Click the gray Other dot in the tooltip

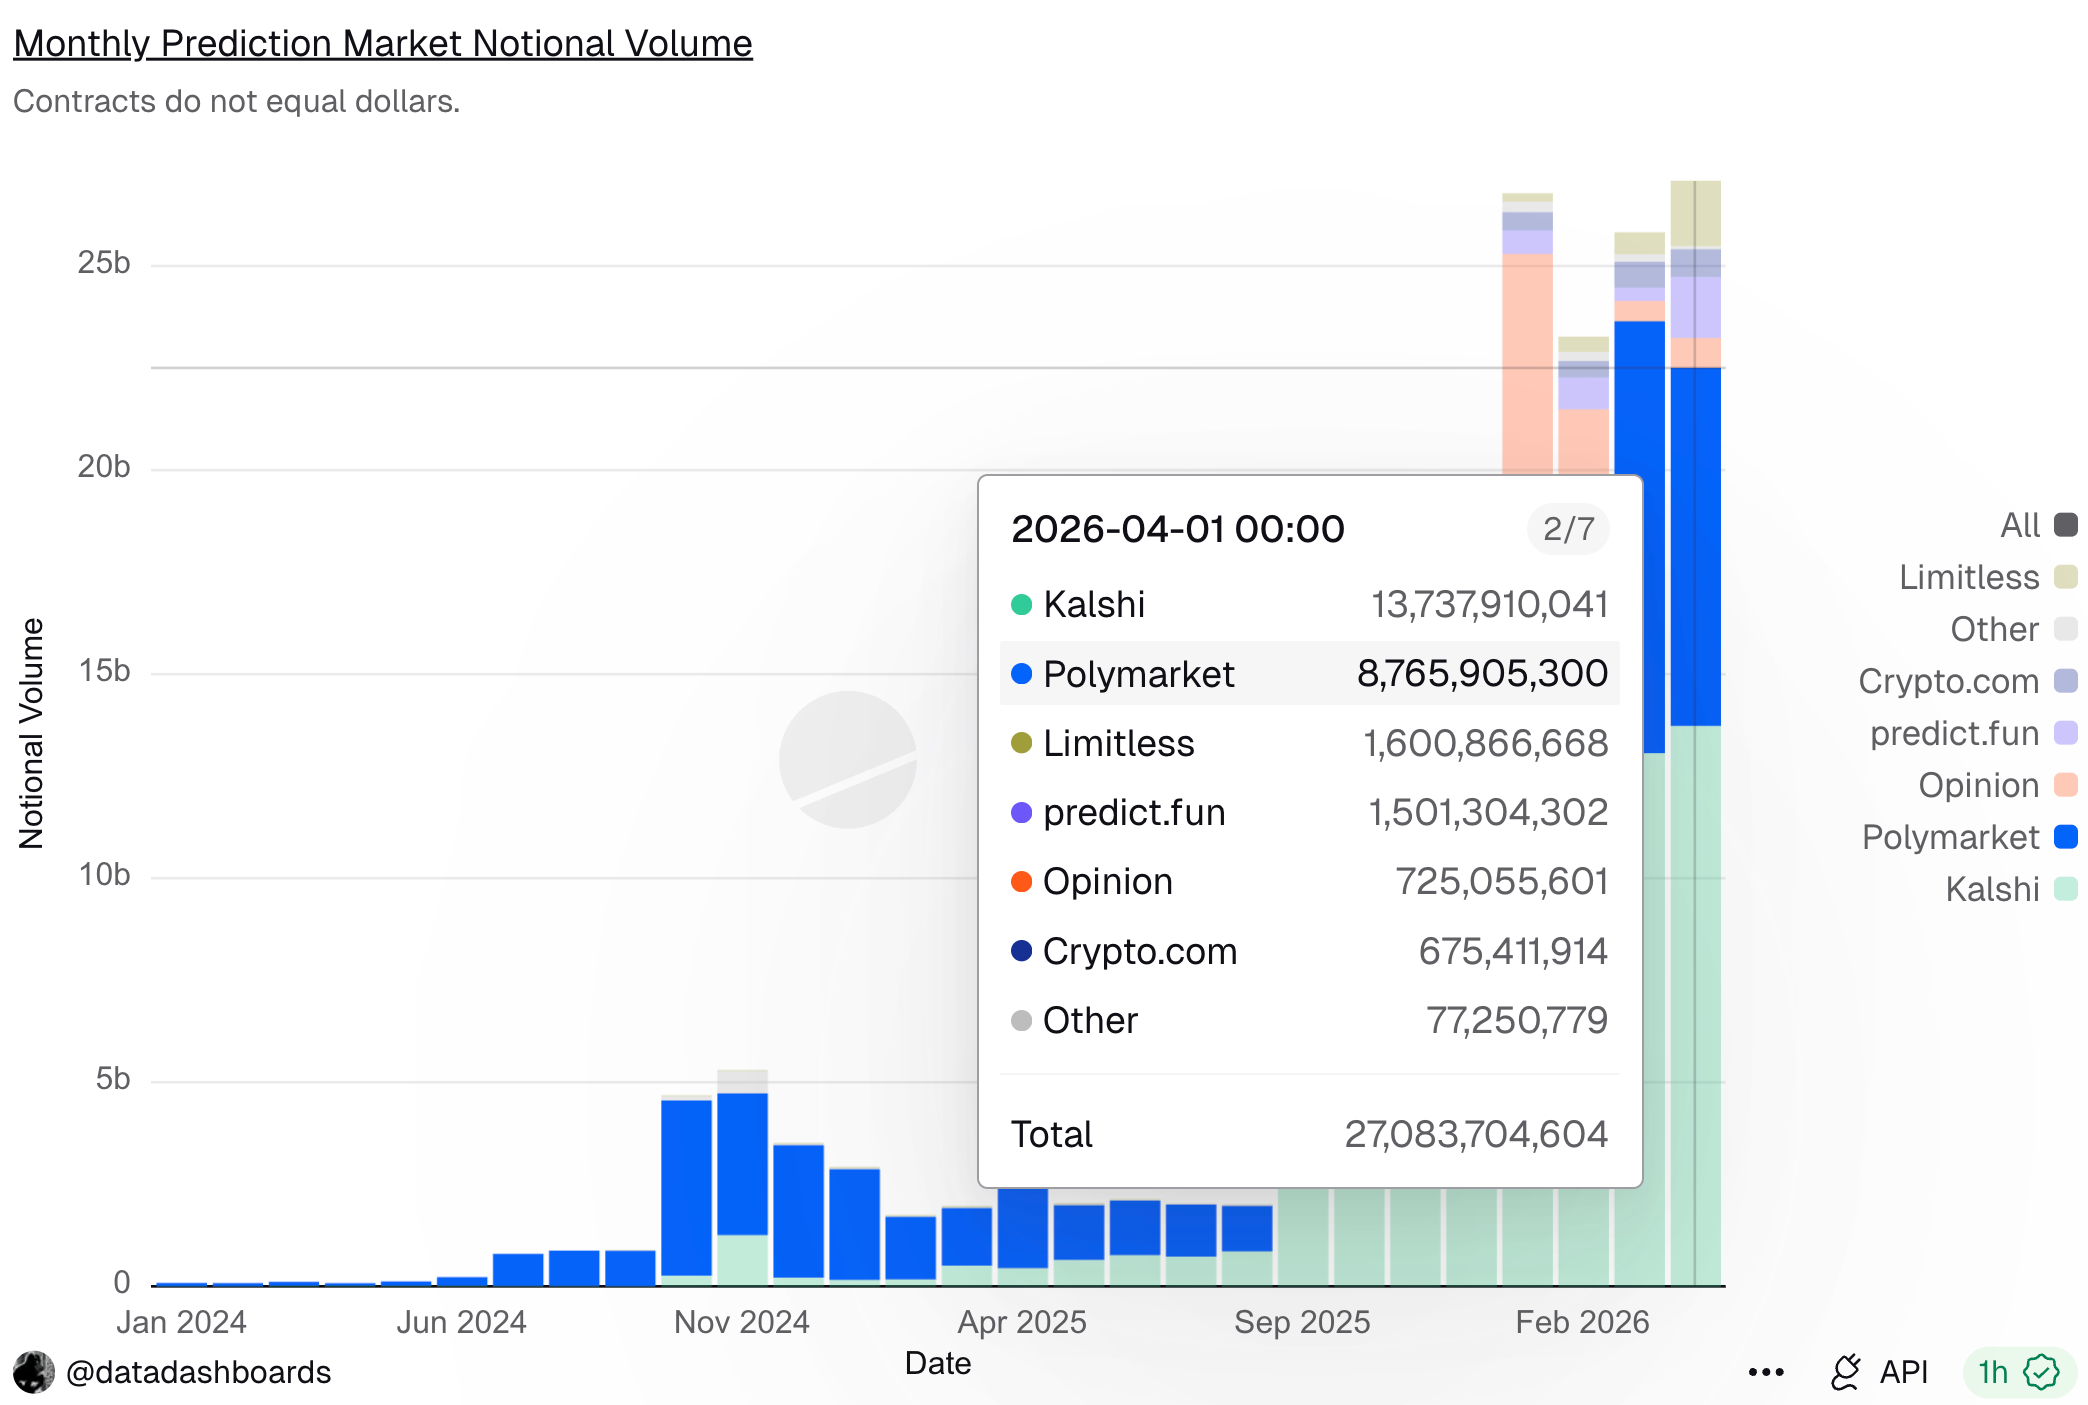point(1020,1020)
